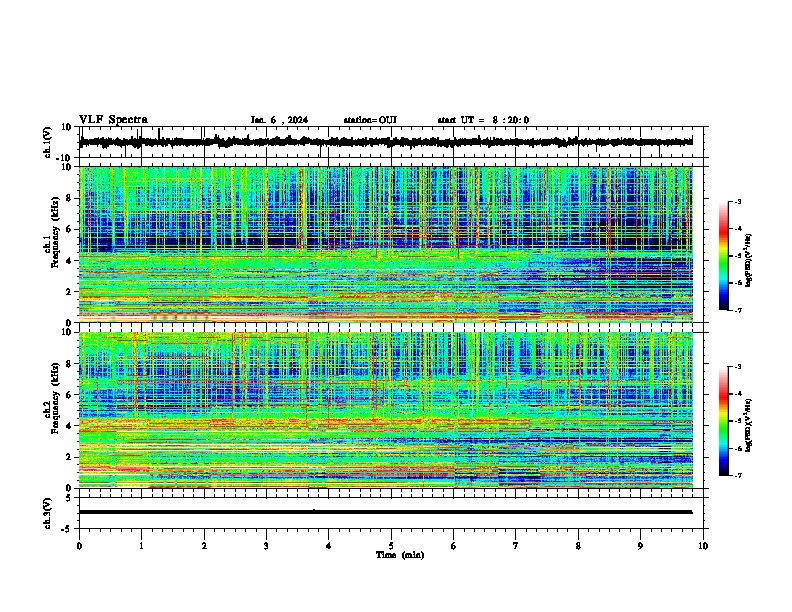792x612 pixels.
Task: Click time axis tick label 5
Action: pos(391,546)
